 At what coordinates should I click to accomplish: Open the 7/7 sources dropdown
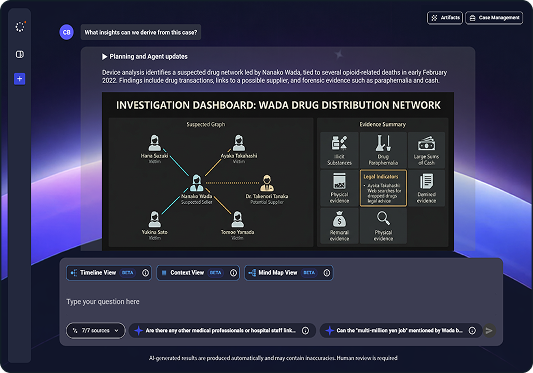click(x=96, y=330)
